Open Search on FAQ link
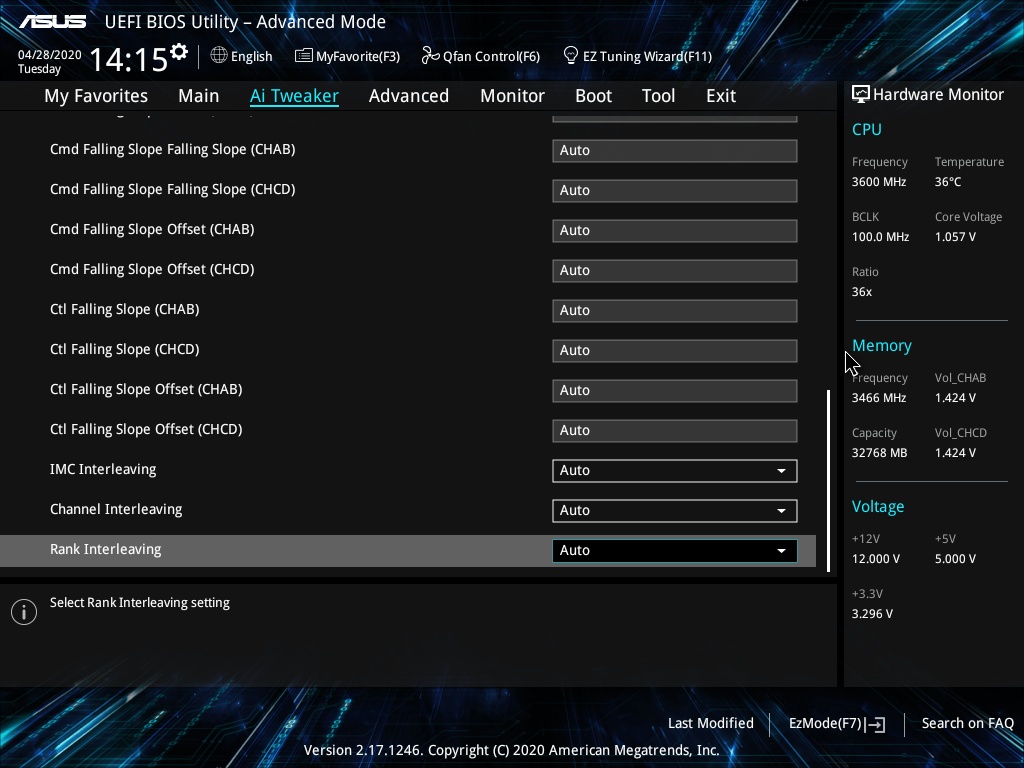Image resolution: width=1024 pixels, height=768 pixels. pyautogui.click(x=967, y=724)
